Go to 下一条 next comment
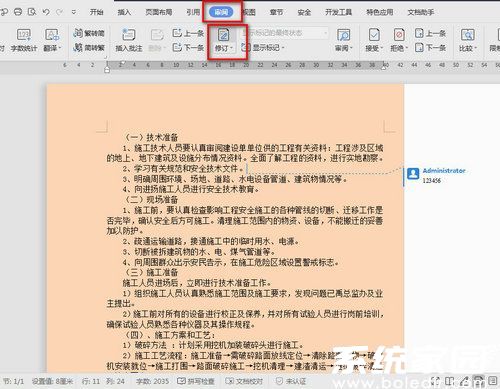The height and width of the screenshot is (389, 500). click(188, 48)
